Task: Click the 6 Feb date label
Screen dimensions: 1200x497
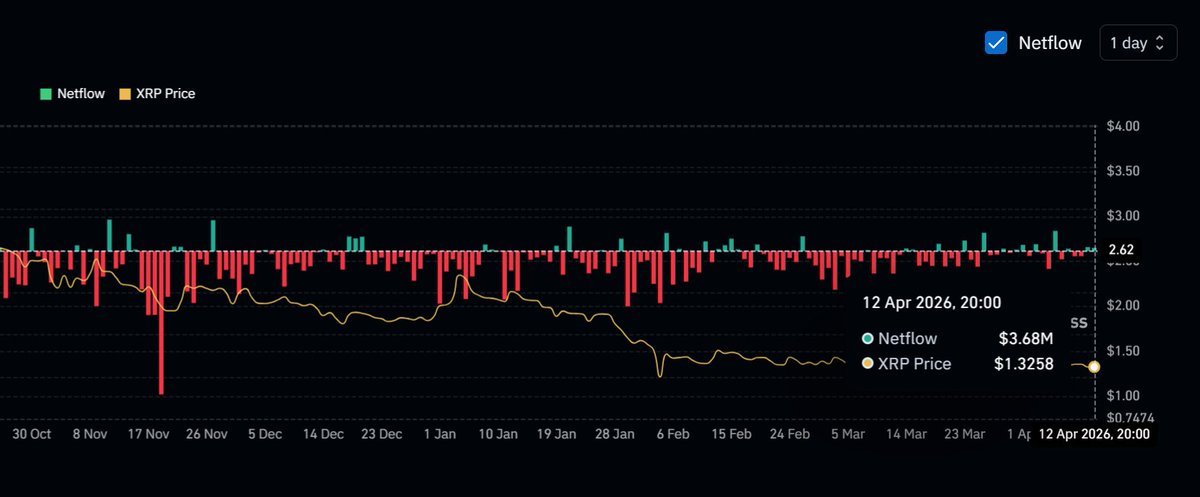Action: tap(674, 435)
